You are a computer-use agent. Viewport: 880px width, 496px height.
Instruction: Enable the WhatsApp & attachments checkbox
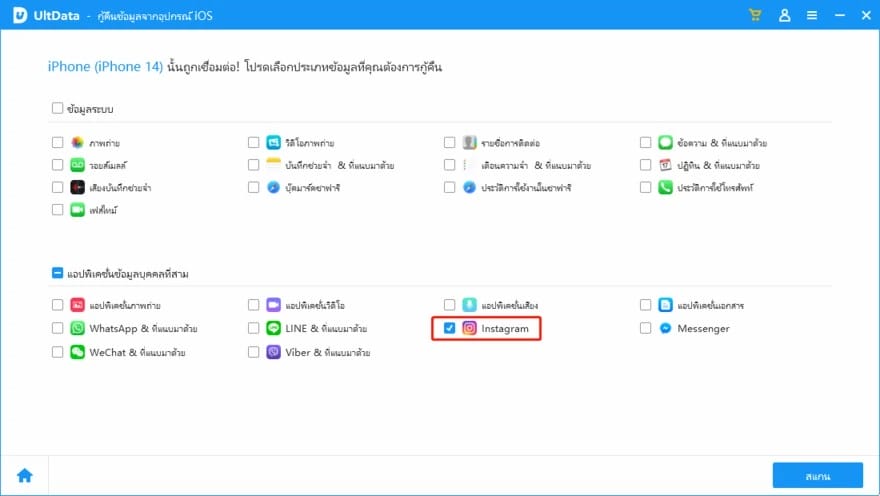tap(57, 328)
